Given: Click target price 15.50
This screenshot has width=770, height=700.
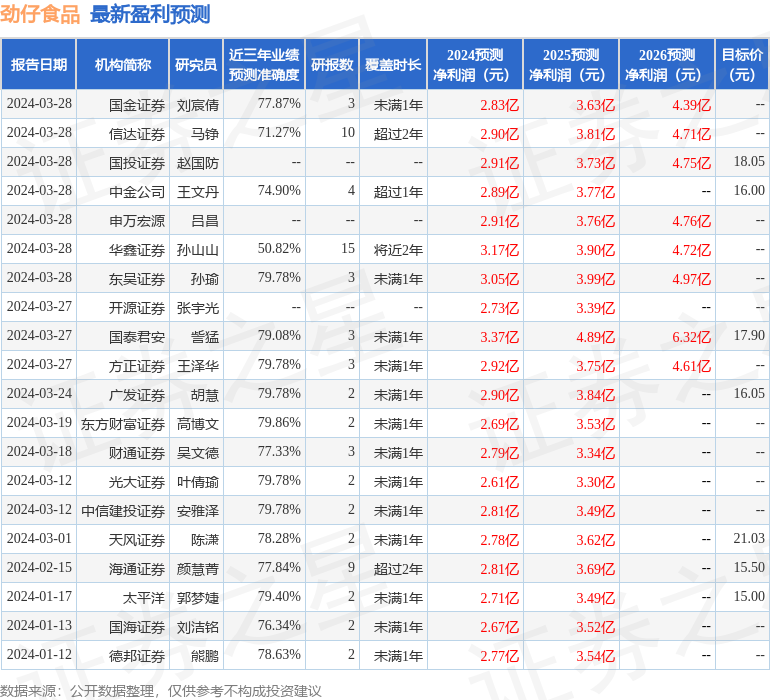Looking at the screenshot, I should coord(749,567).
